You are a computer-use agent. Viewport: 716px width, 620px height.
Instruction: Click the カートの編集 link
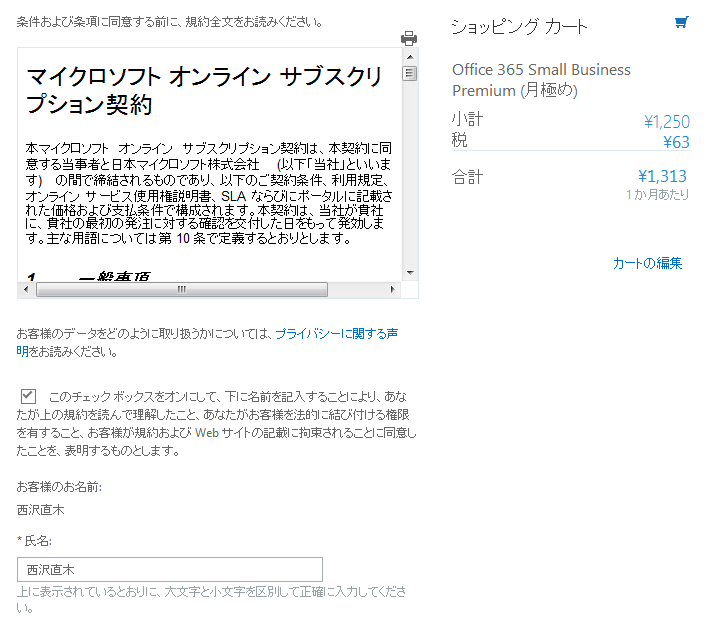click(647, 263)
